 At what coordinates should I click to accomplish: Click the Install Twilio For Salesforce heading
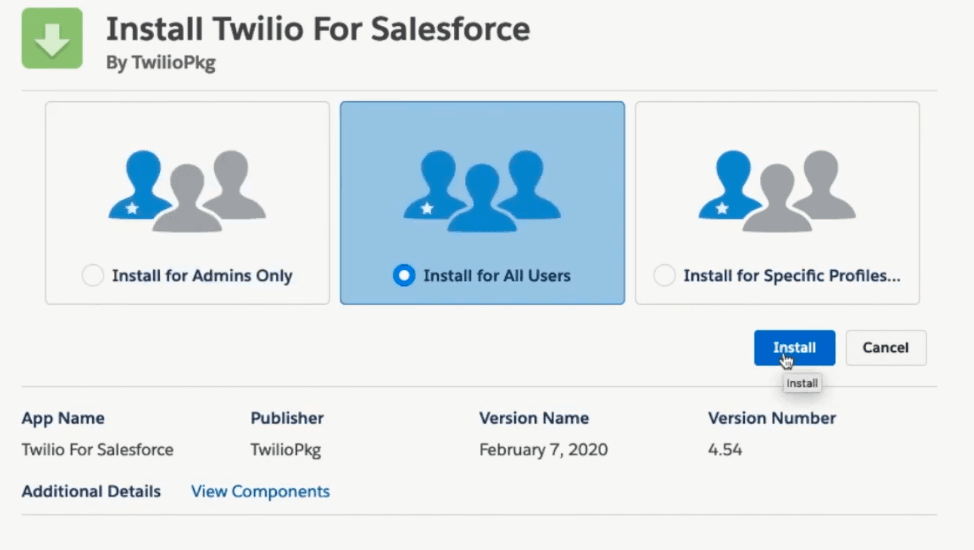318,28
